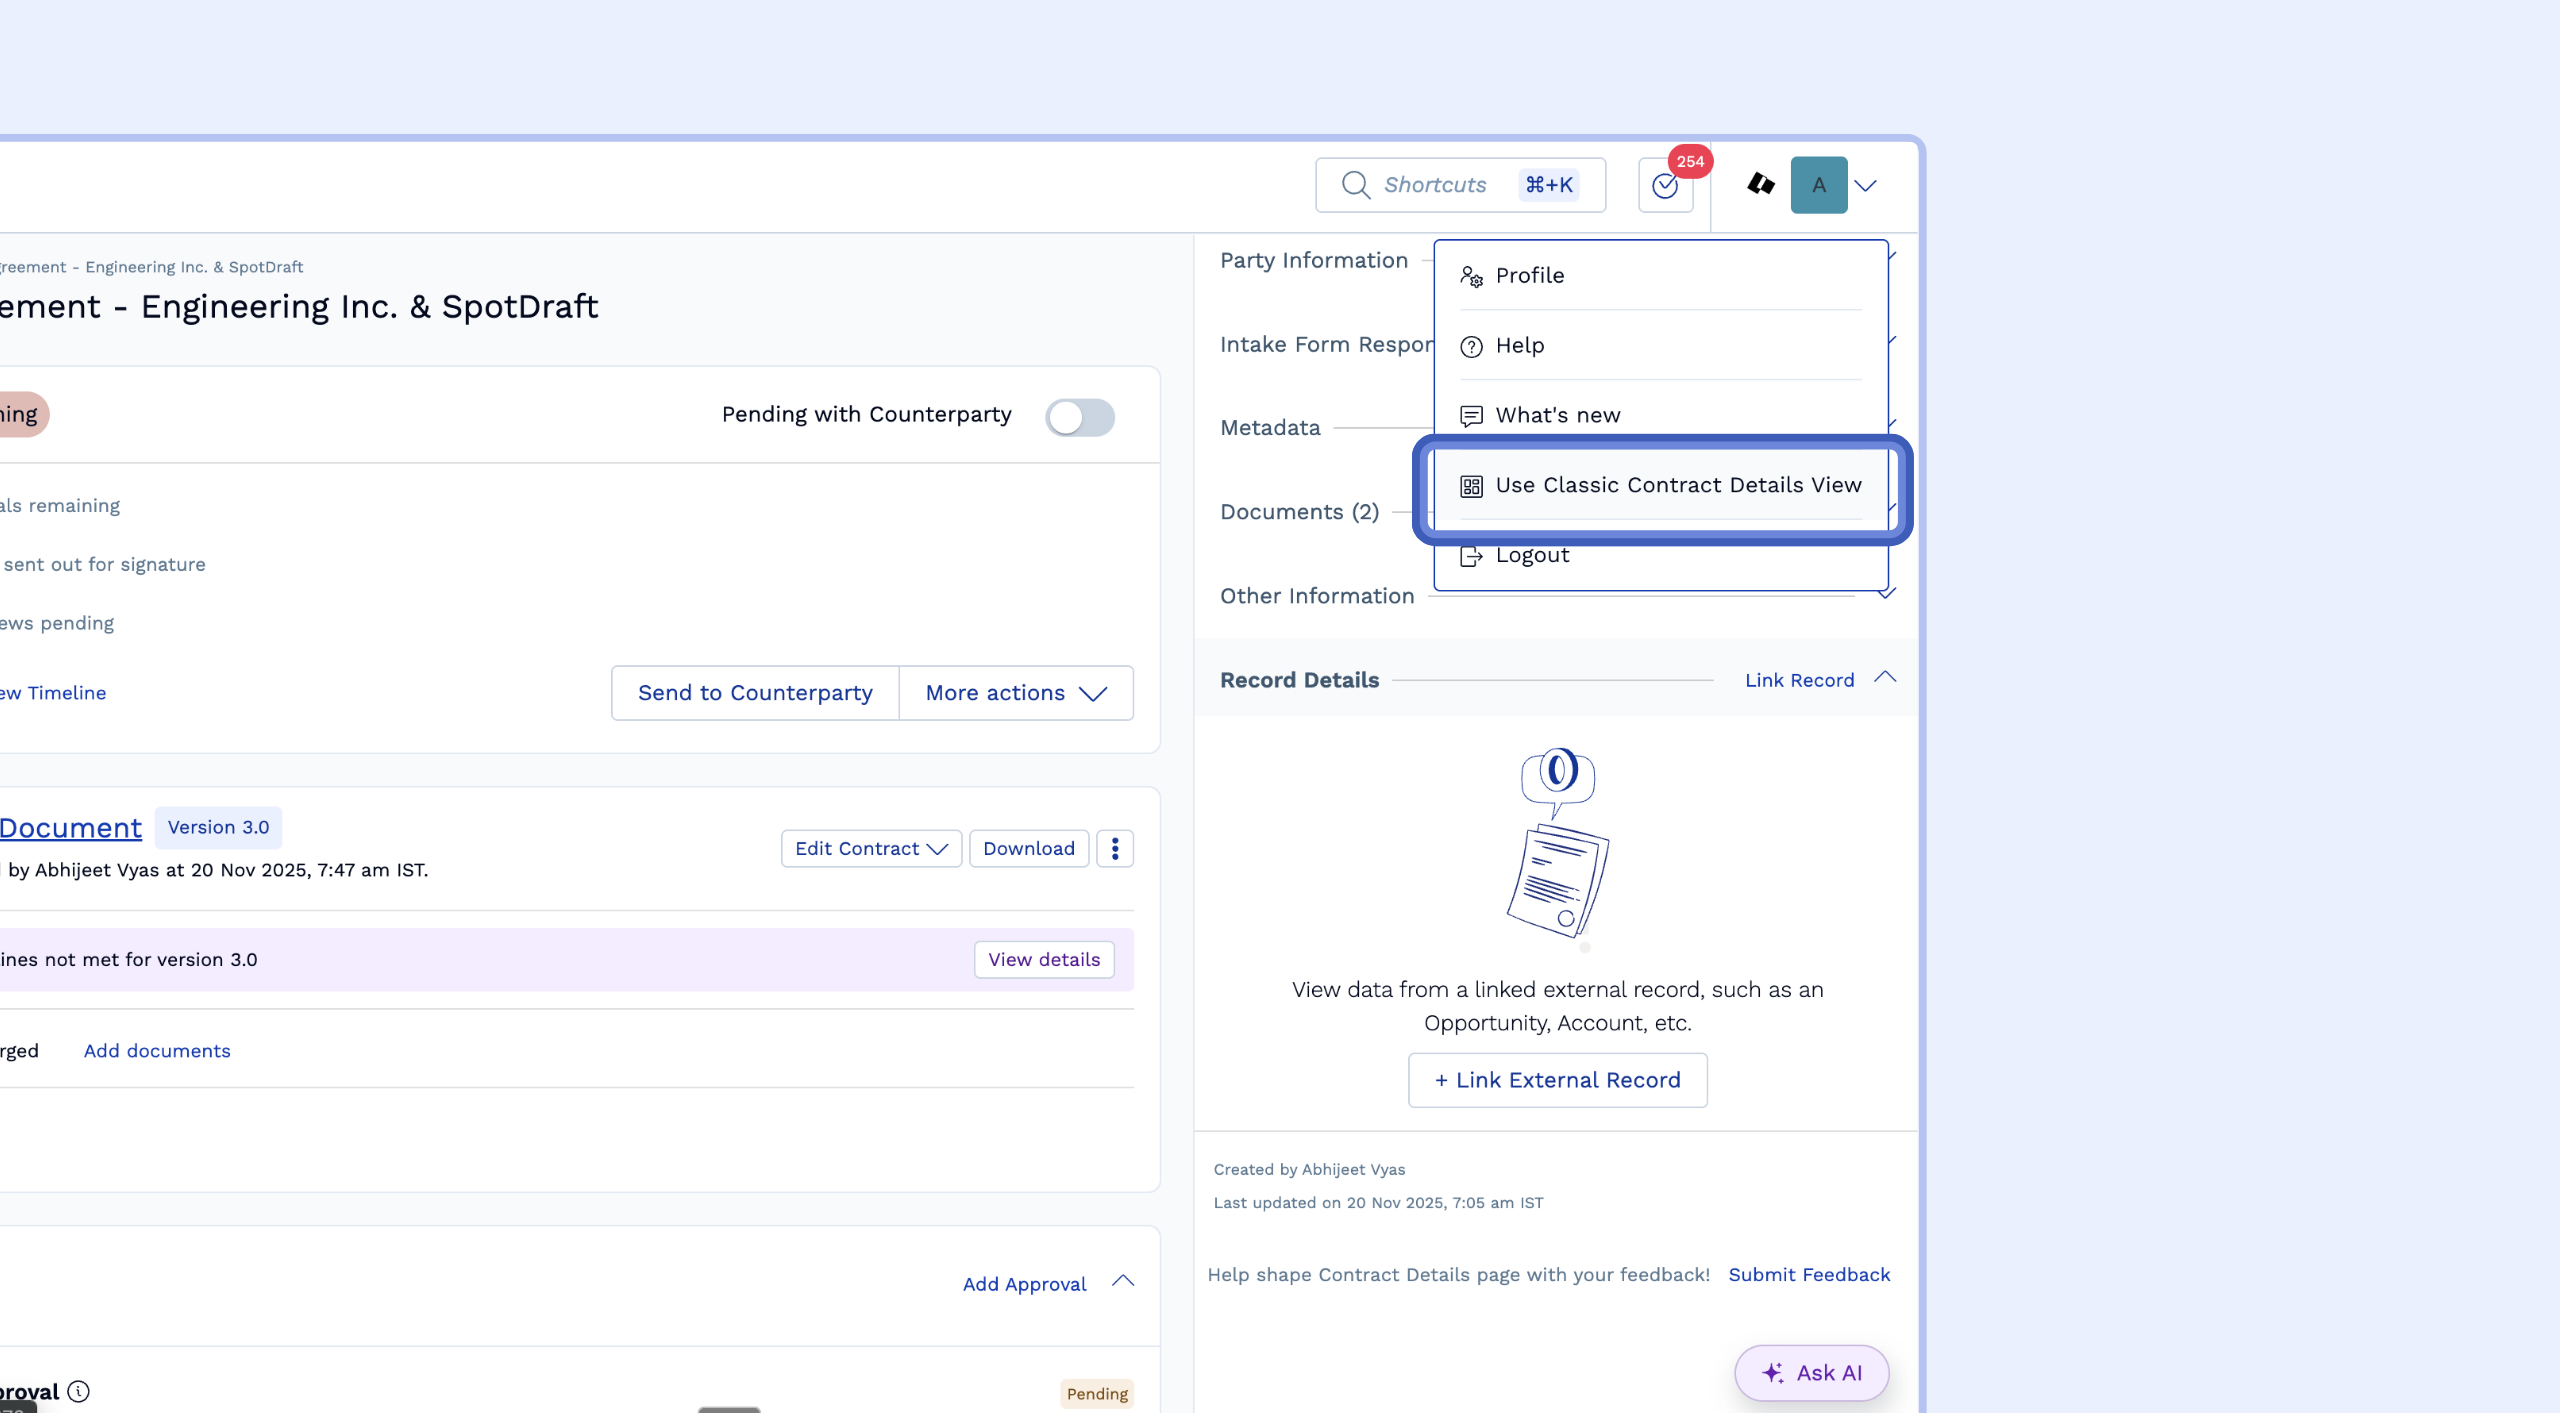Open the three-dot document options menu
The image size is (2560, 1413).
(x=1115, y=848)
